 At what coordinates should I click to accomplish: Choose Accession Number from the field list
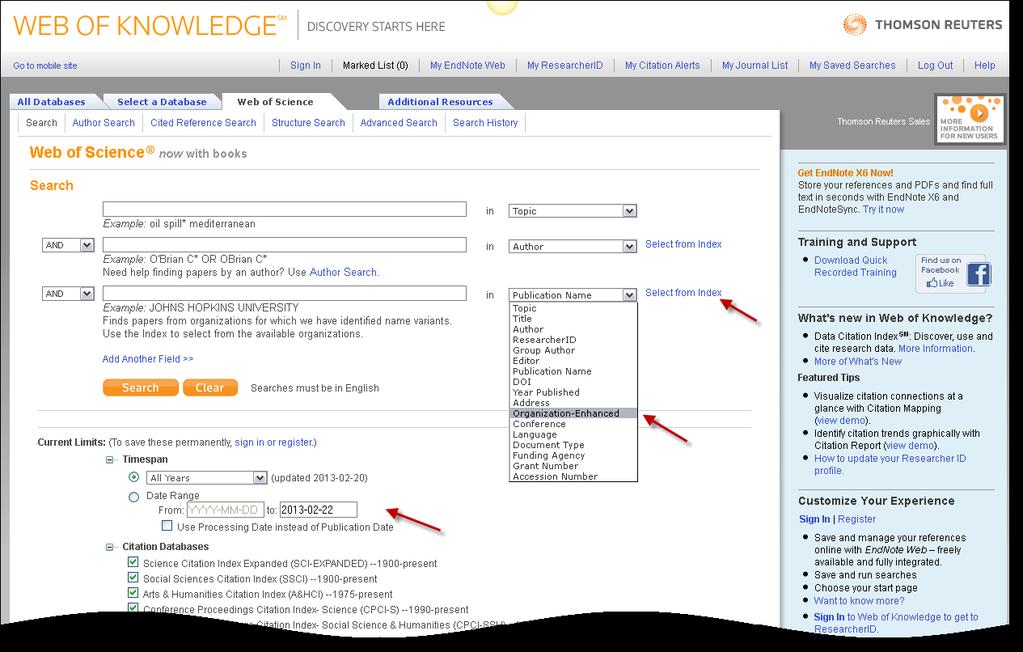(x=573, y=476)
